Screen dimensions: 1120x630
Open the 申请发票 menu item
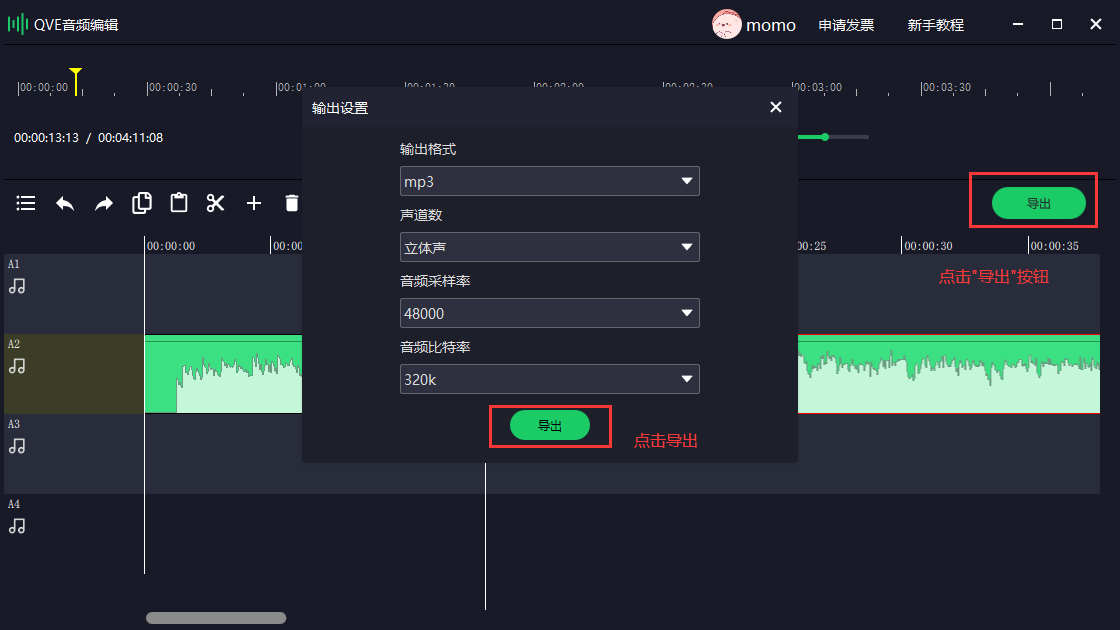tap(846, 25)
